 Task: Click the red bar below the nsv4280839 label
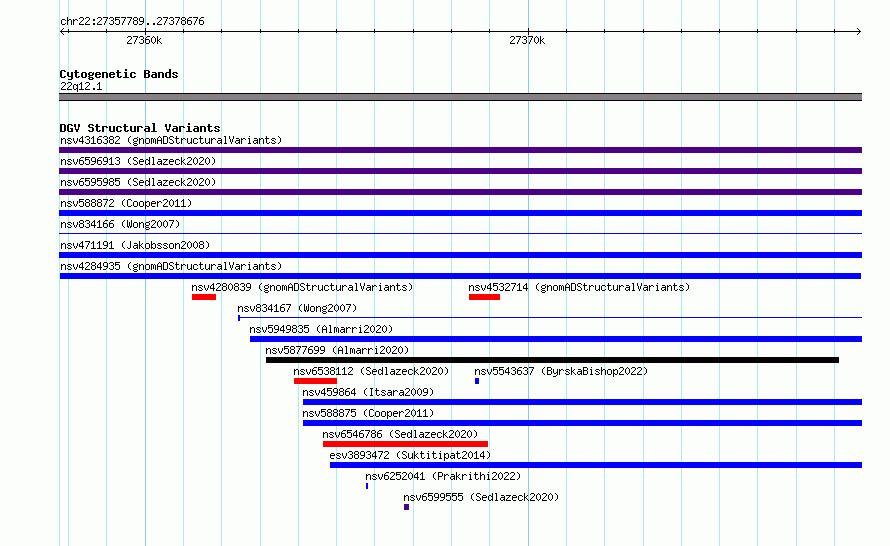click(204, 297)
